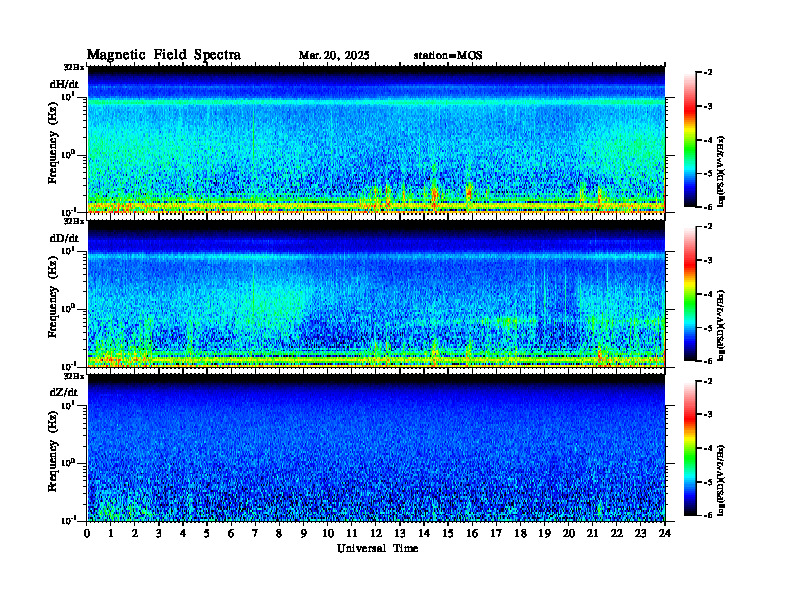792x612 pixels.
Task: Select the dZ/dt panel label
Action: pos(64,392)
